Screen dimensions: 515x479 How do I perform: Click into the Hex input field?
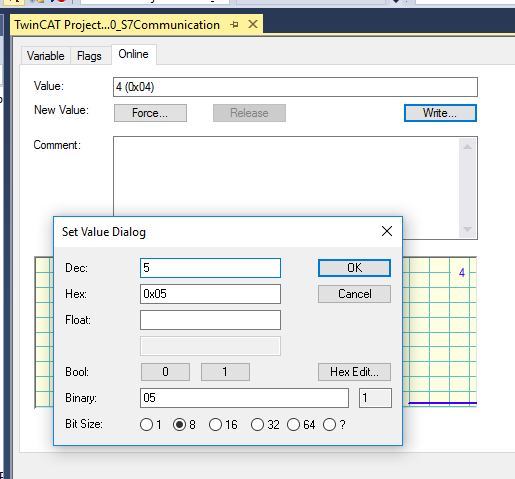pyautogui.click(x=210, y=294)
